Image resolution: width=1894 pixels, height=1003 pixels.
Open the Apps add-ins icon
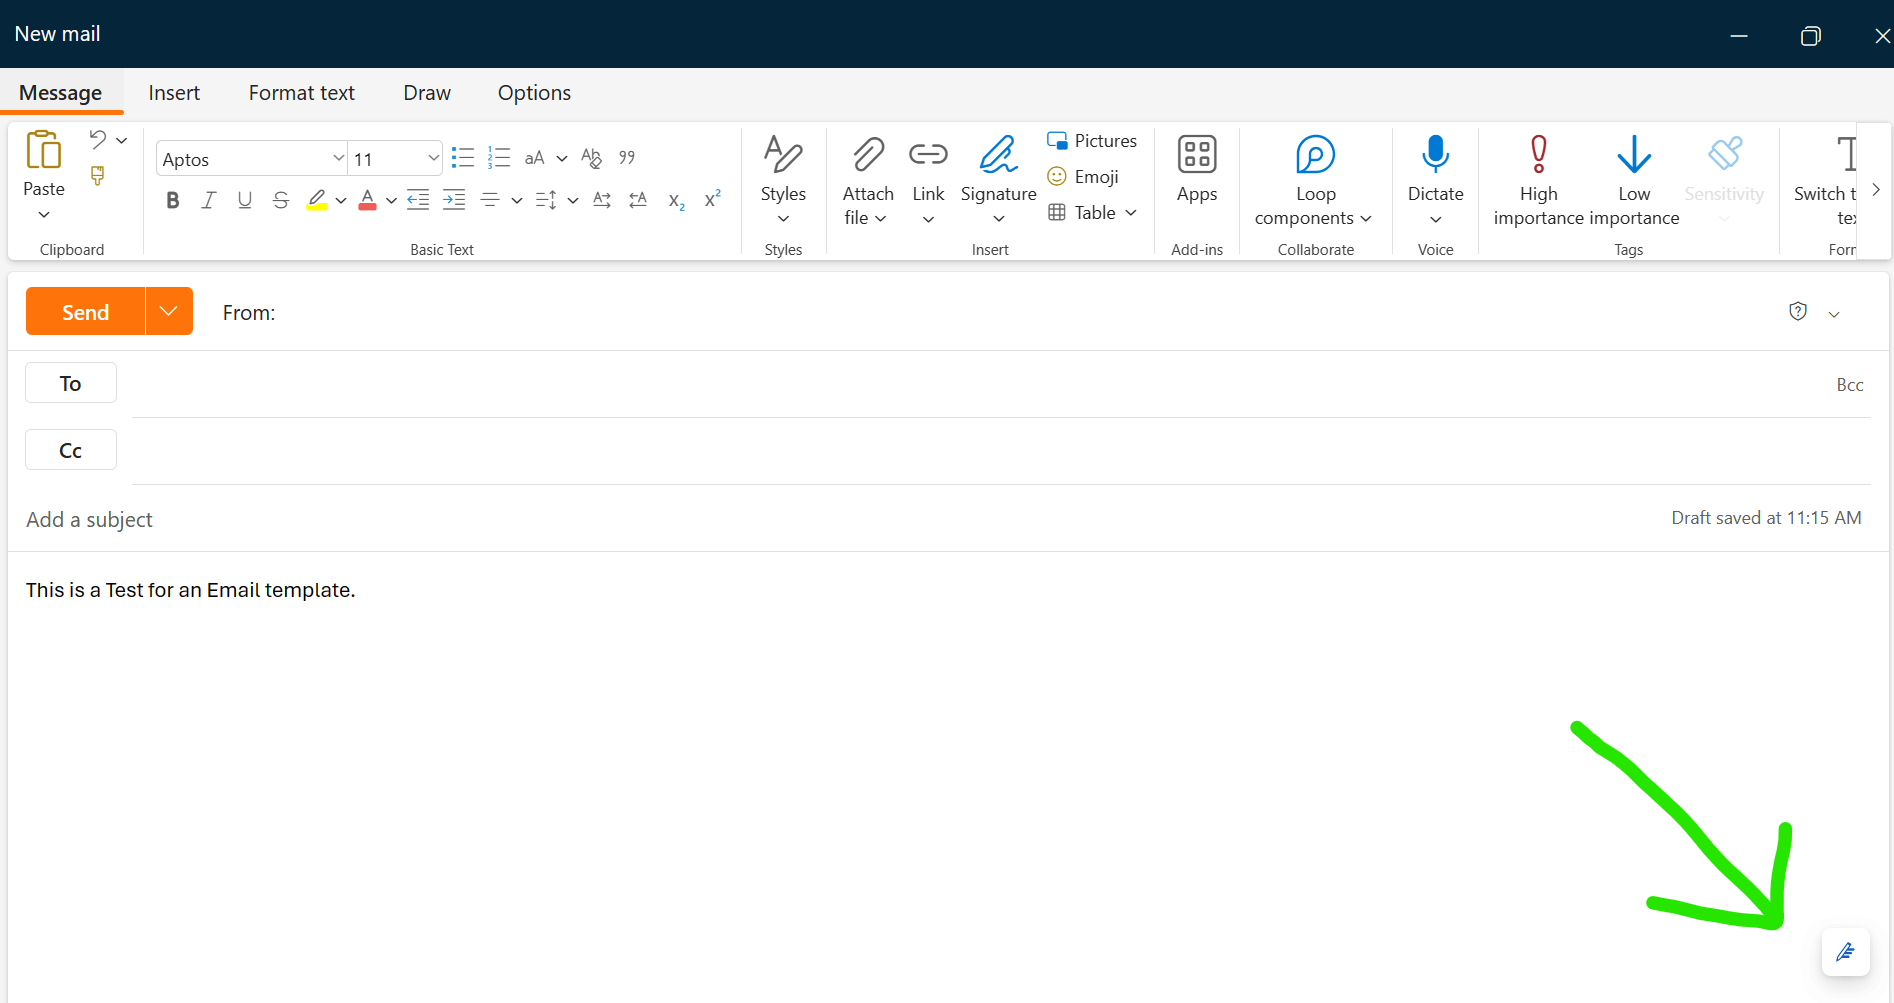click(1196, 156)
